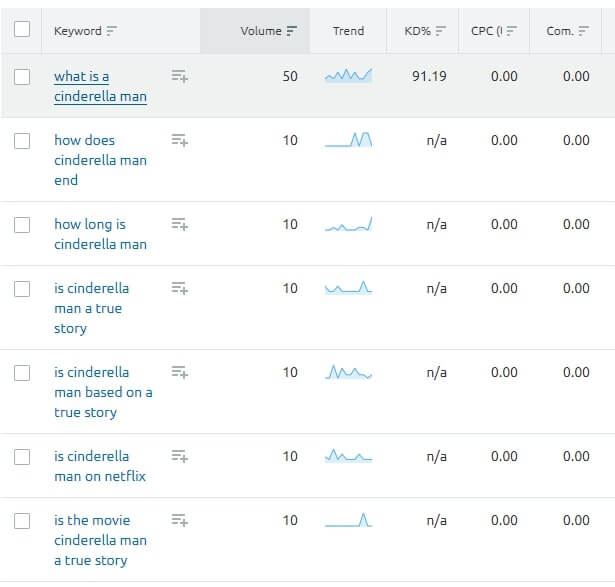Add 'is cinderella man on netflix' to list
This screenshot has height=587, width=615.
pos(180,456)
